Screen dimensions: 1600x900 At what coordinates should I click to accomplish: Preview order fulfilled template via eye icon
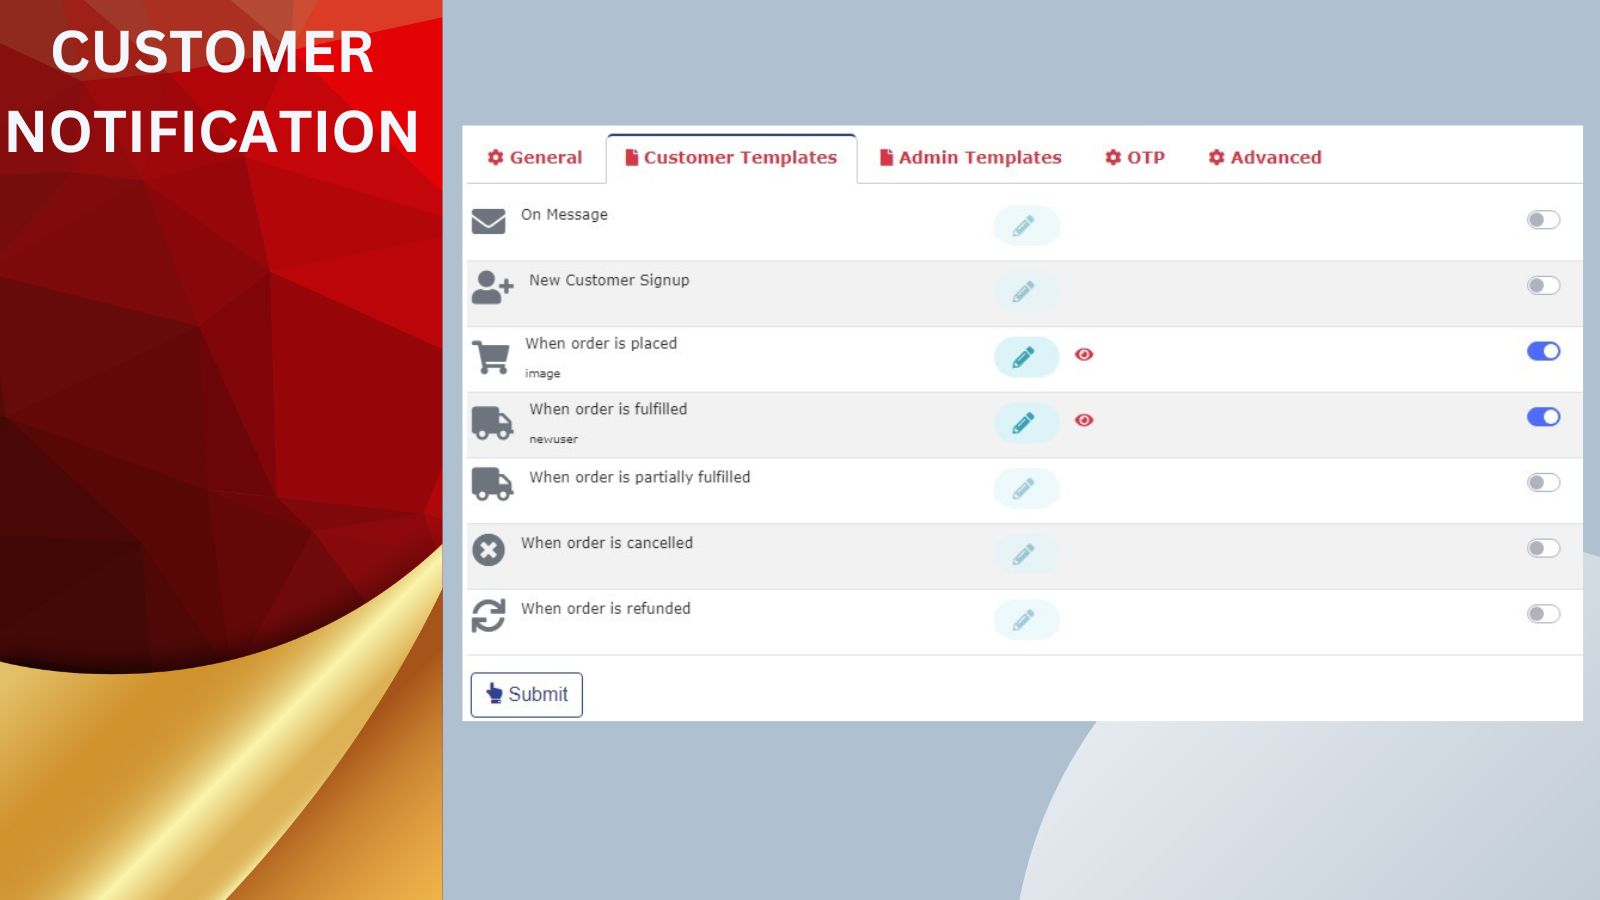click(x=1084, y=420)
